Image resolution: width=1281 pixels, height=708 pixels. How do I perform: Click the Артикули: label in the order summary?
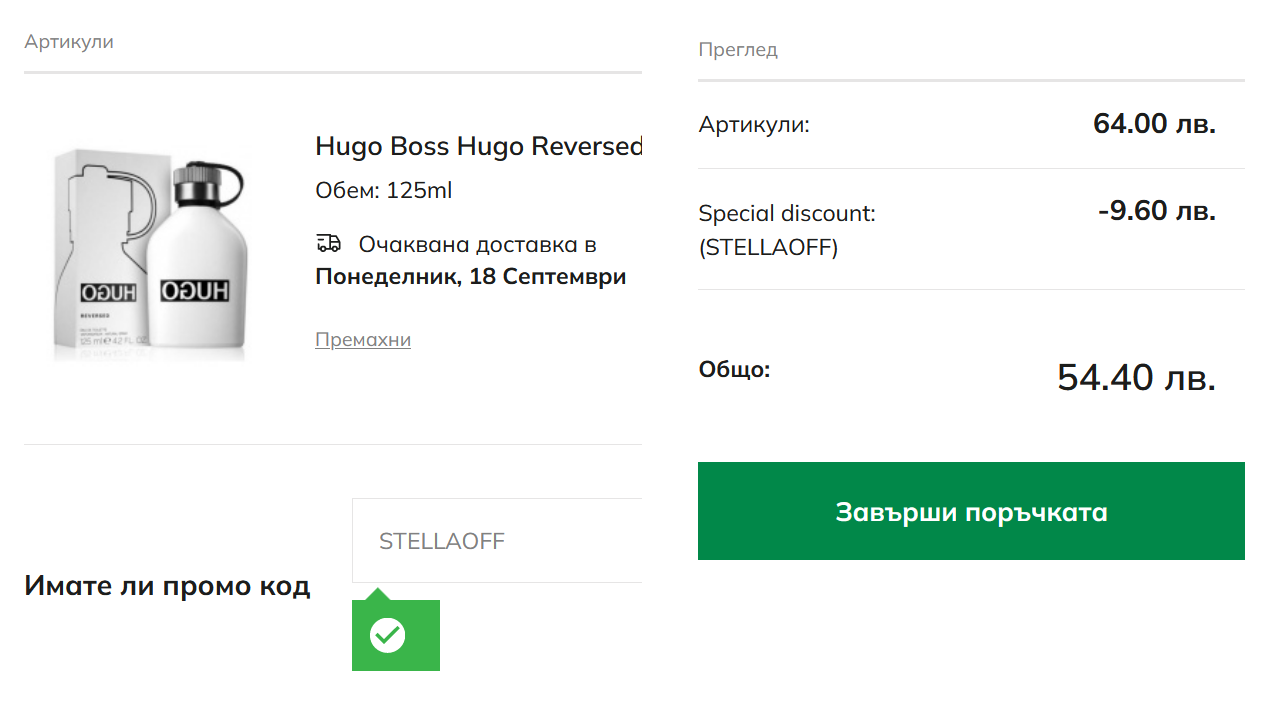coord(754,125)
